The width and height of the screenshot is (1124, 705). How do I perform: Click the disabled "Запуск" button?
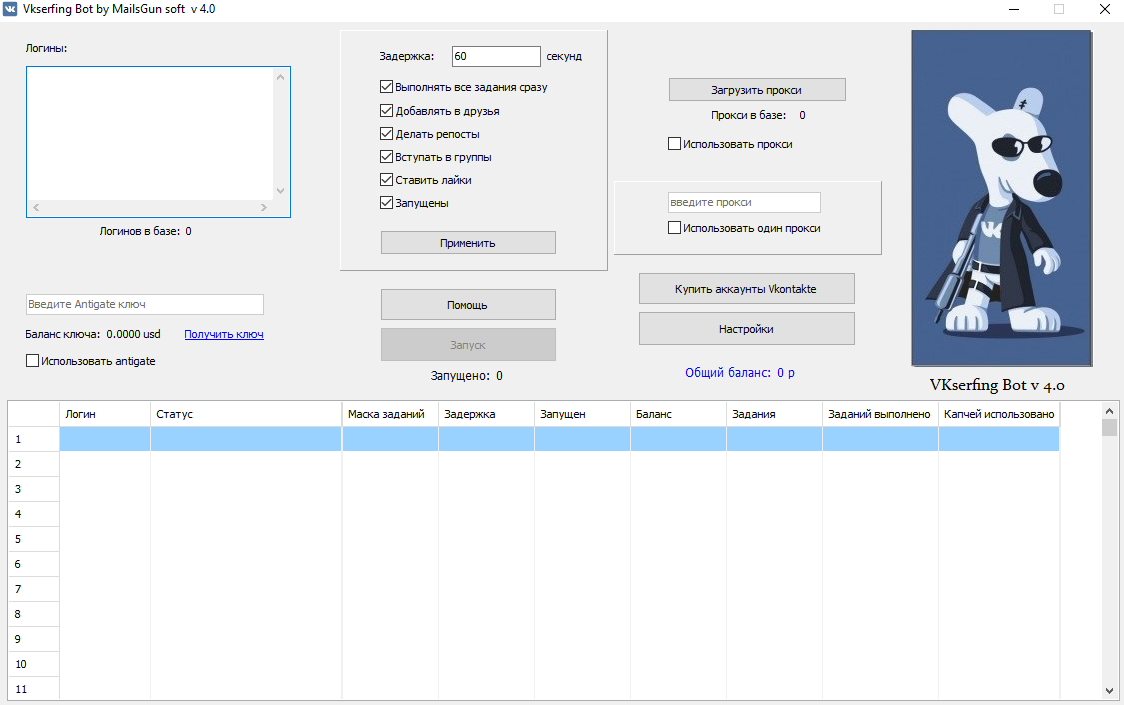(468, 345)
